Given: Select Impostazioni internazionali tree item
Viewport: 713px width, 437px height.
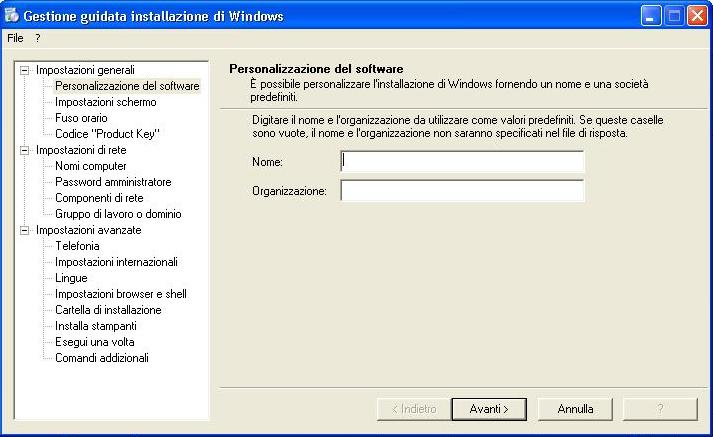Looking at the screenshot, I should (x=116, y=262).
